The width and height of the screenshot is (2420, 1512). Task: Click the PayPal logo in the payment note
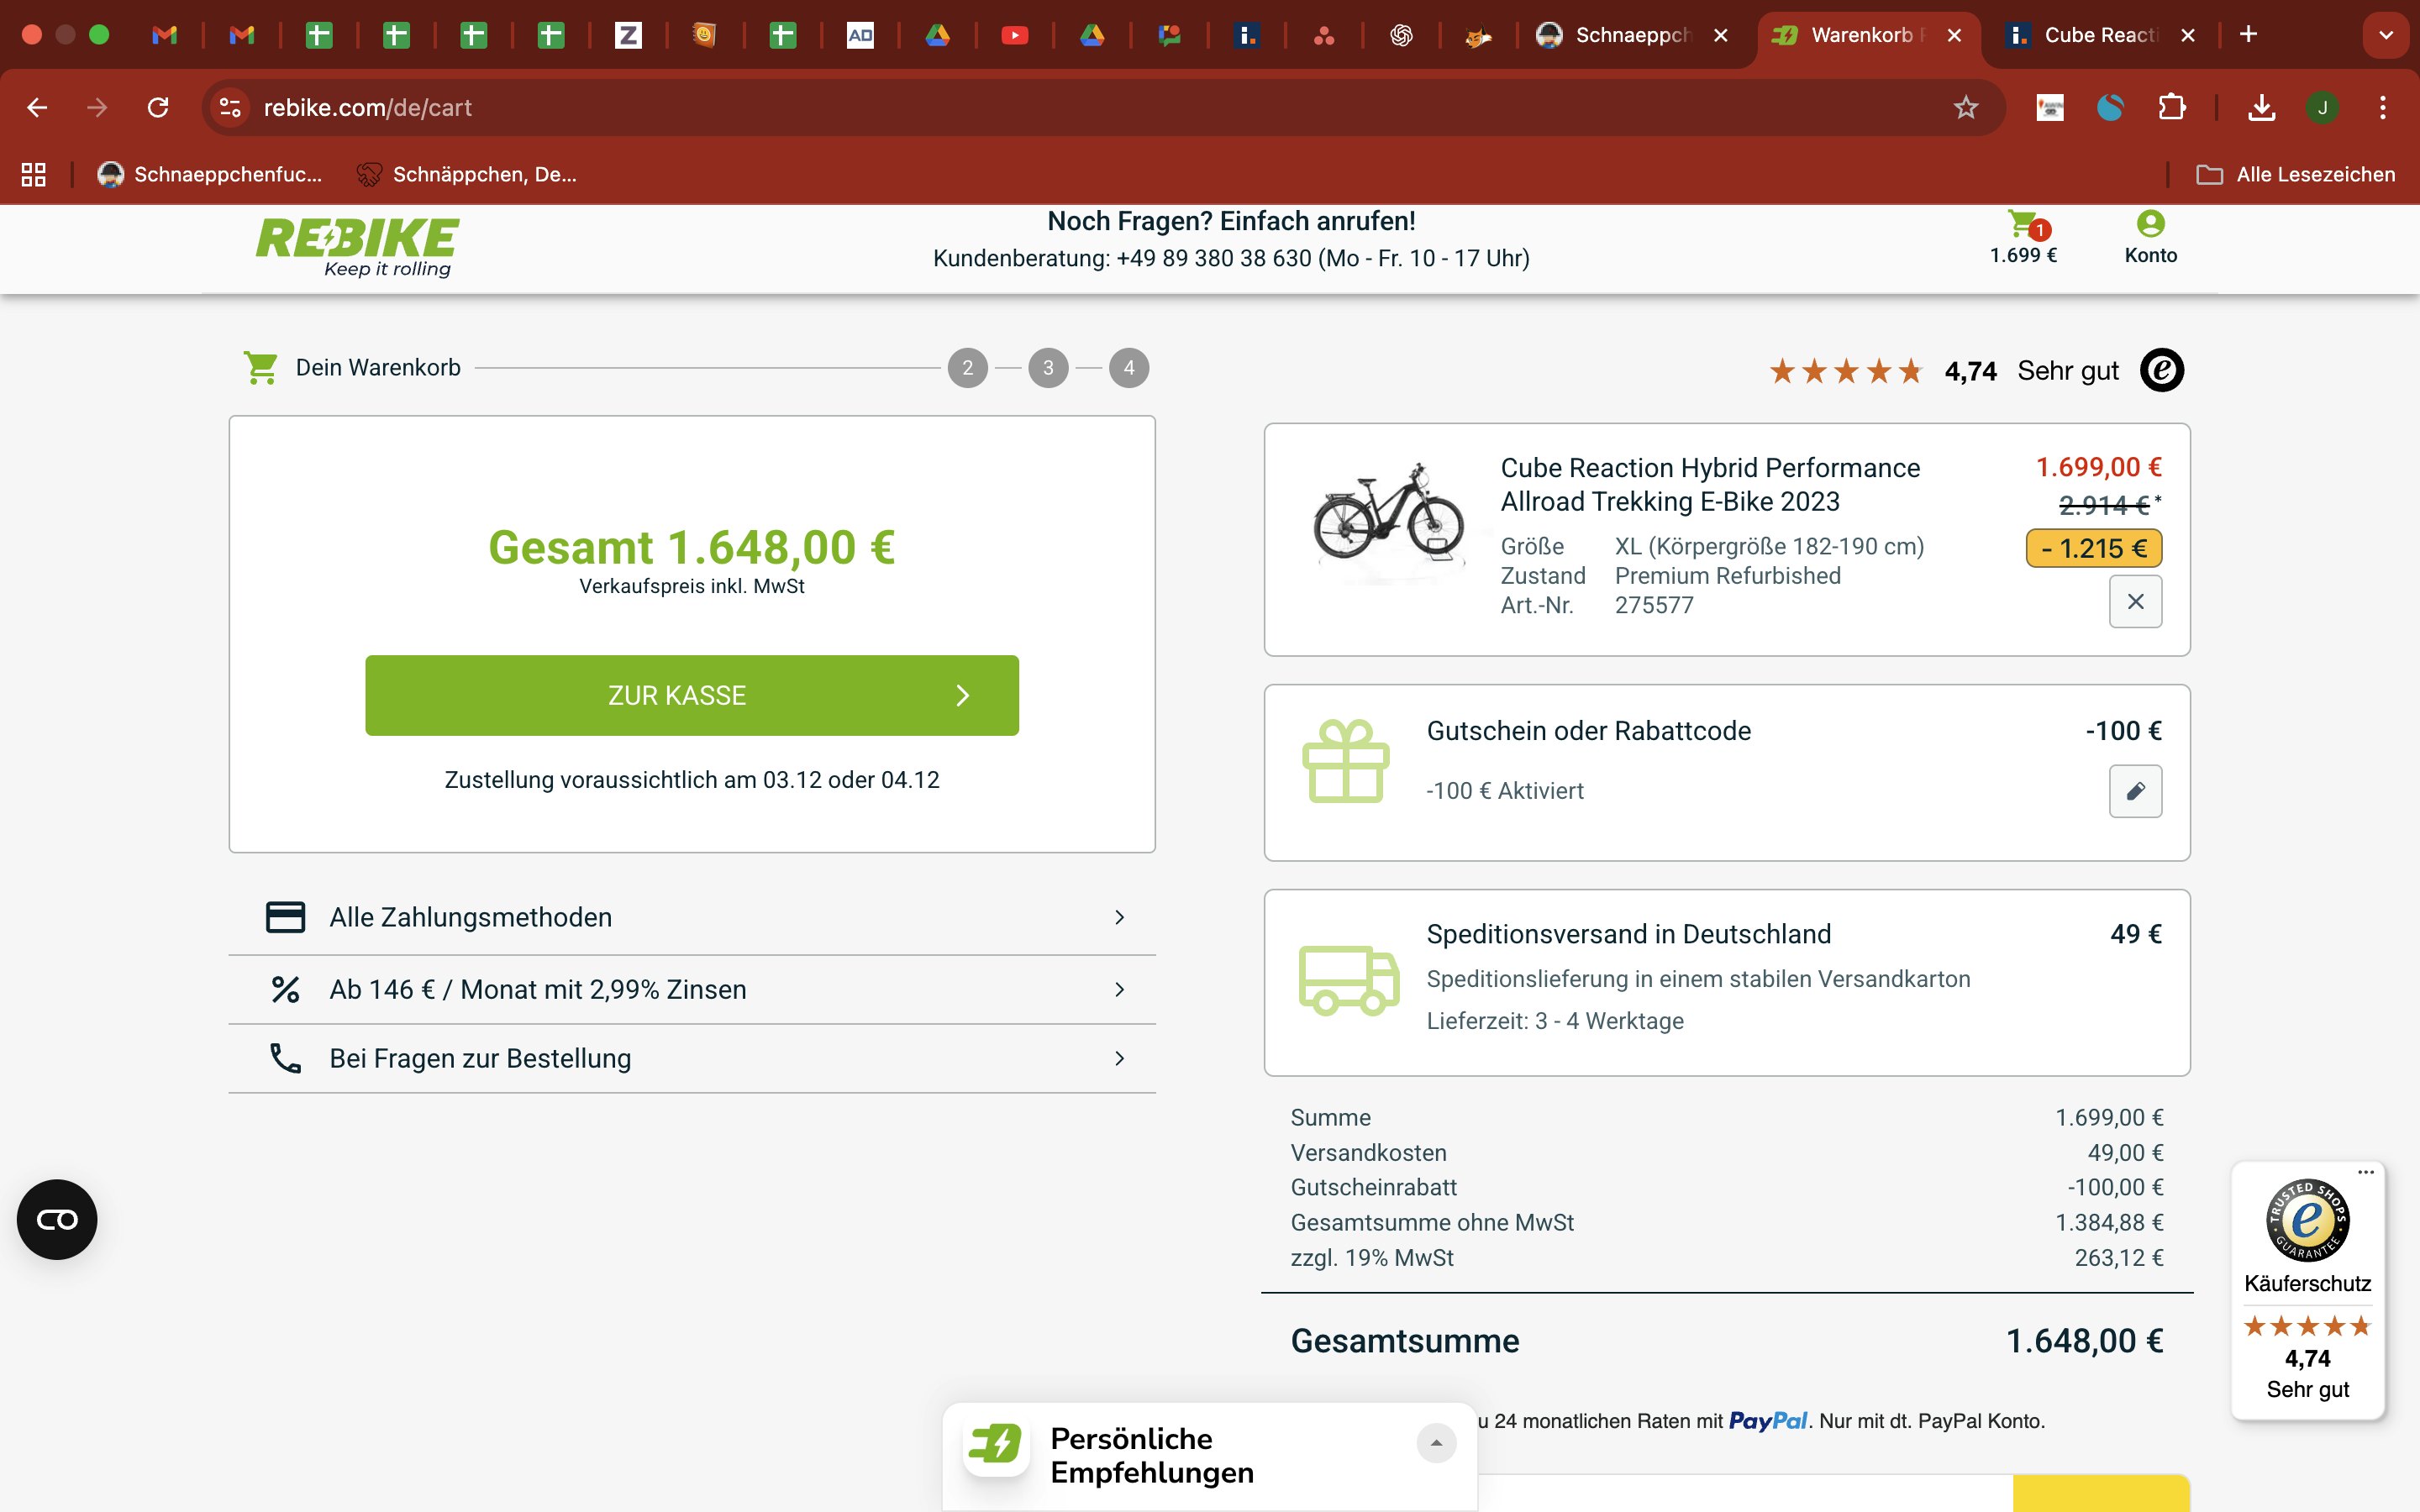pos(1770,1419)
